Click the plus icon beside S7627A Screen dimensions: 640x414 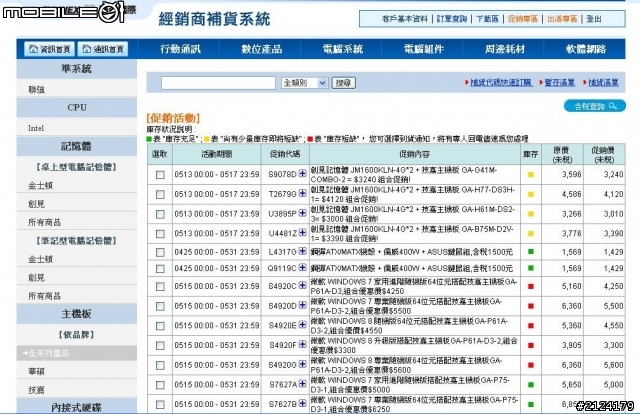click(x=302, y=384)
